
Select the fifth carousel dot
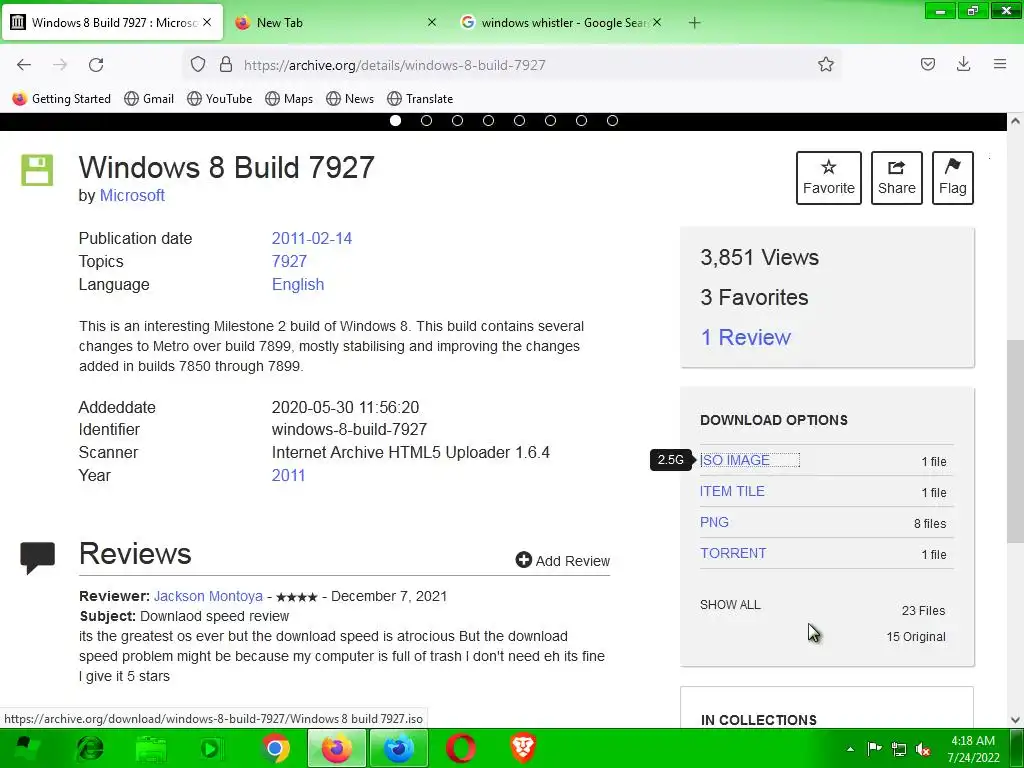[x=519, y=121]
